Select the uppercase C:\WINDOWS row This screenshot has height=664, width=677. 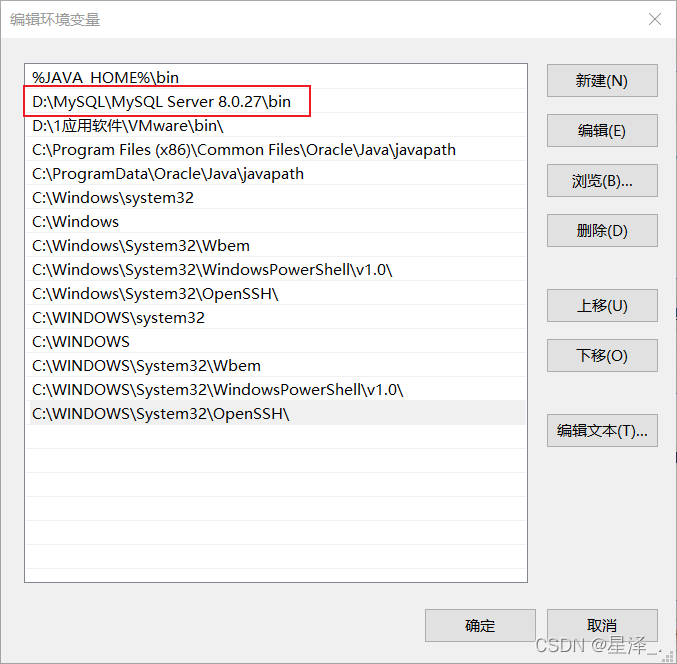(x=276, y=341)
